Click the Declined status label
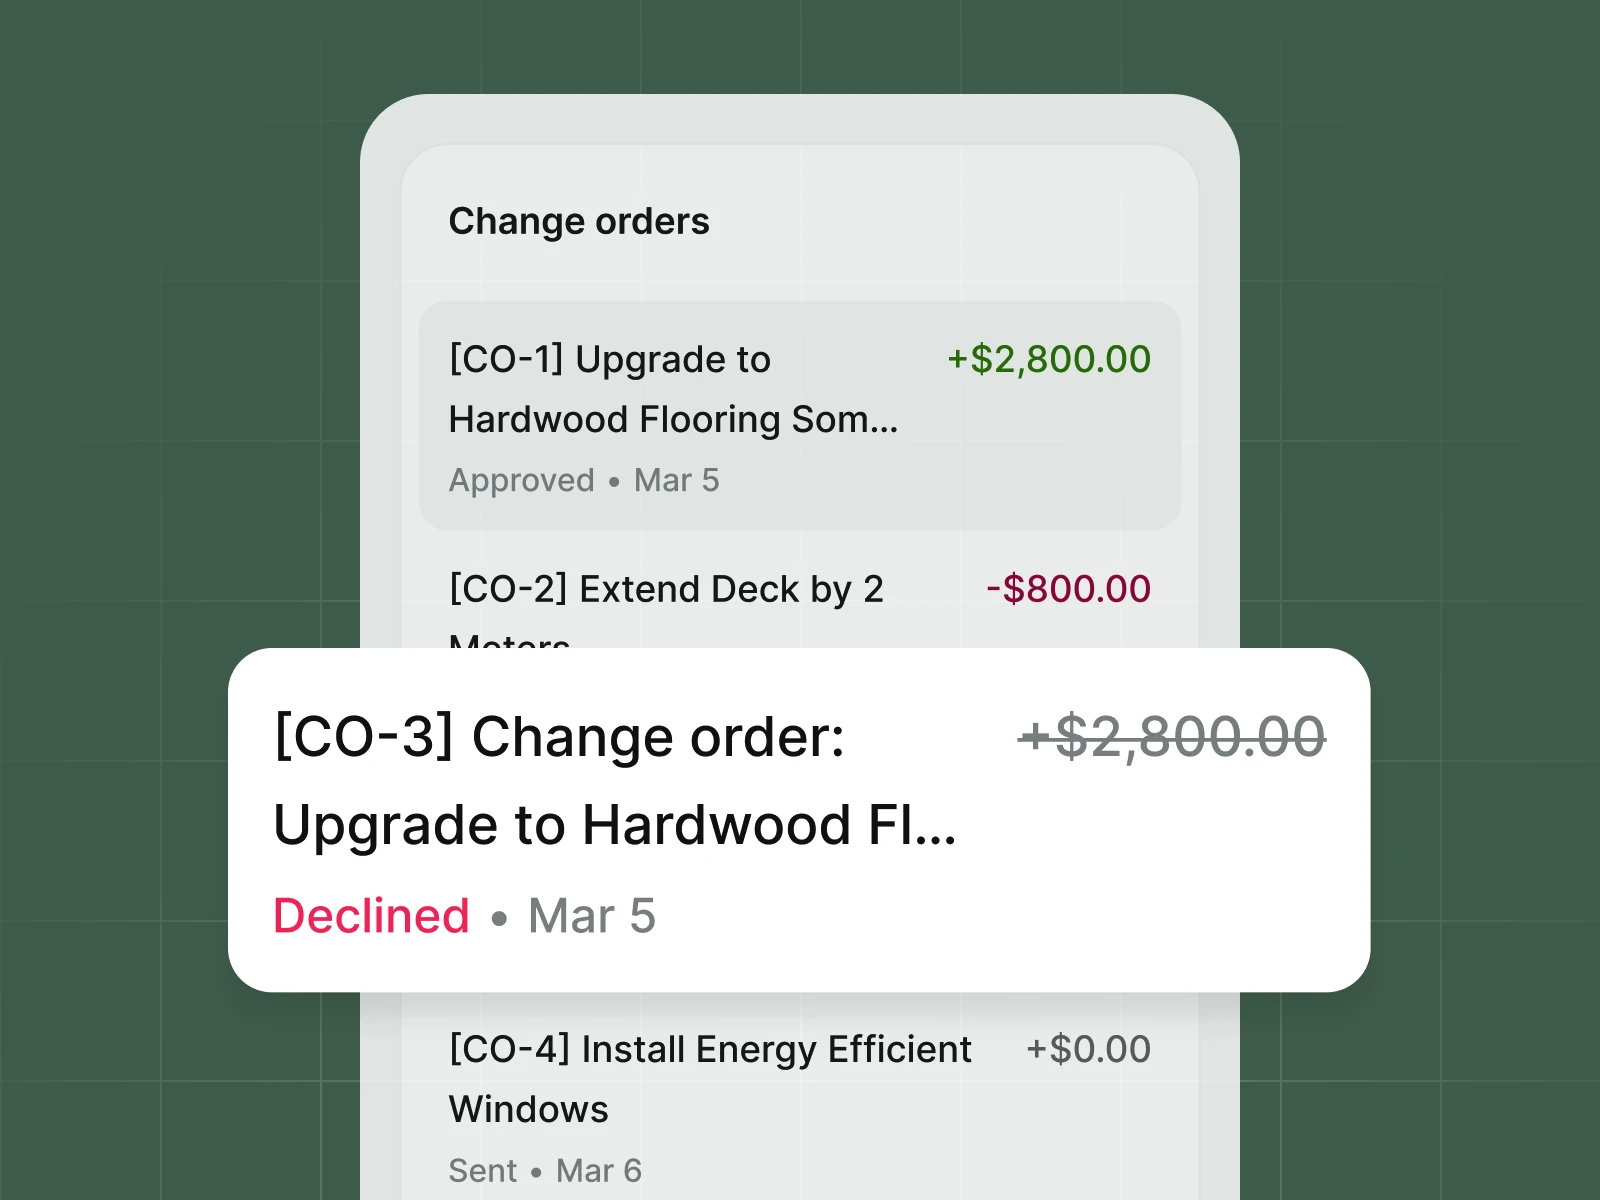The image size is (1600, 1200). (371, 915)
